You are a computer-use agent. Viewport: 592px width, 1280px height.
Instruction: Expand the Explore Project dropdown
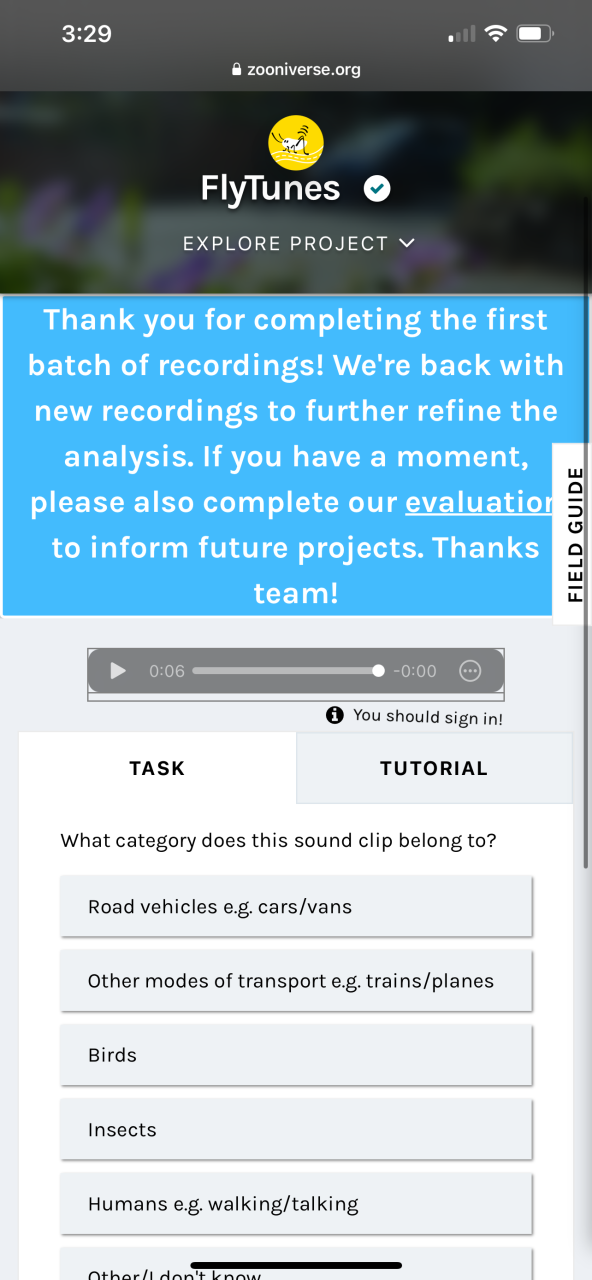pyautogui.click(x=298, y=243)
